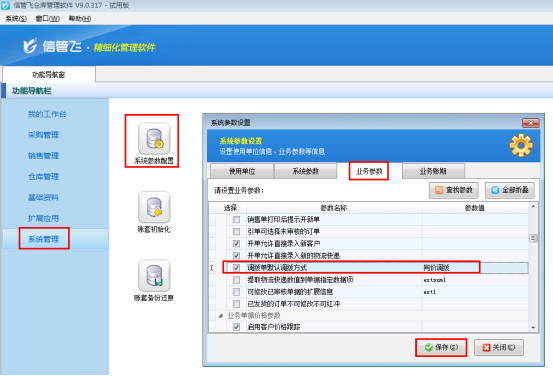Enable 销售单打印后提示开新单 checkbox
This screenshot has height=376, width=553.
[x=236, y=220]
